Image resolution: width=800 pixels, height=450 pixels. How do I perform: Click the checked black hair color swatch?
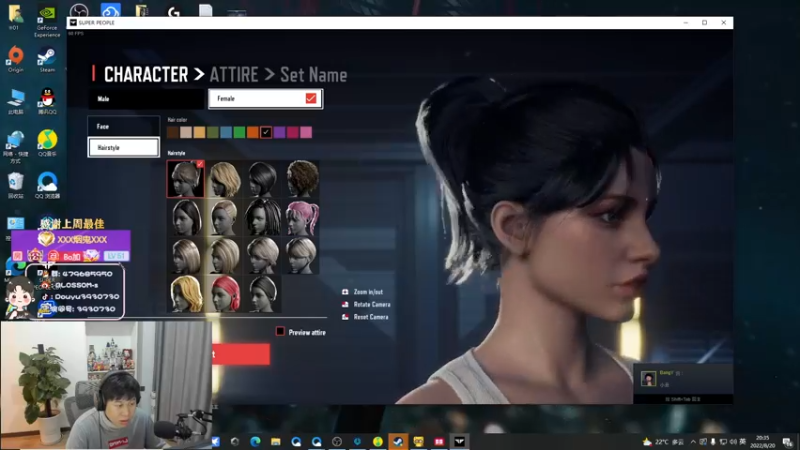266,133
